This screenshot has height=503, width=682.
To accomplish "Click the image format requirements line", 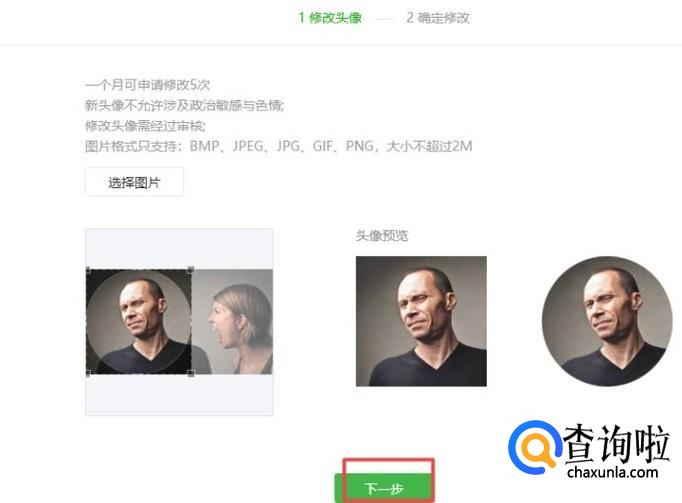I will coord(278,146).
